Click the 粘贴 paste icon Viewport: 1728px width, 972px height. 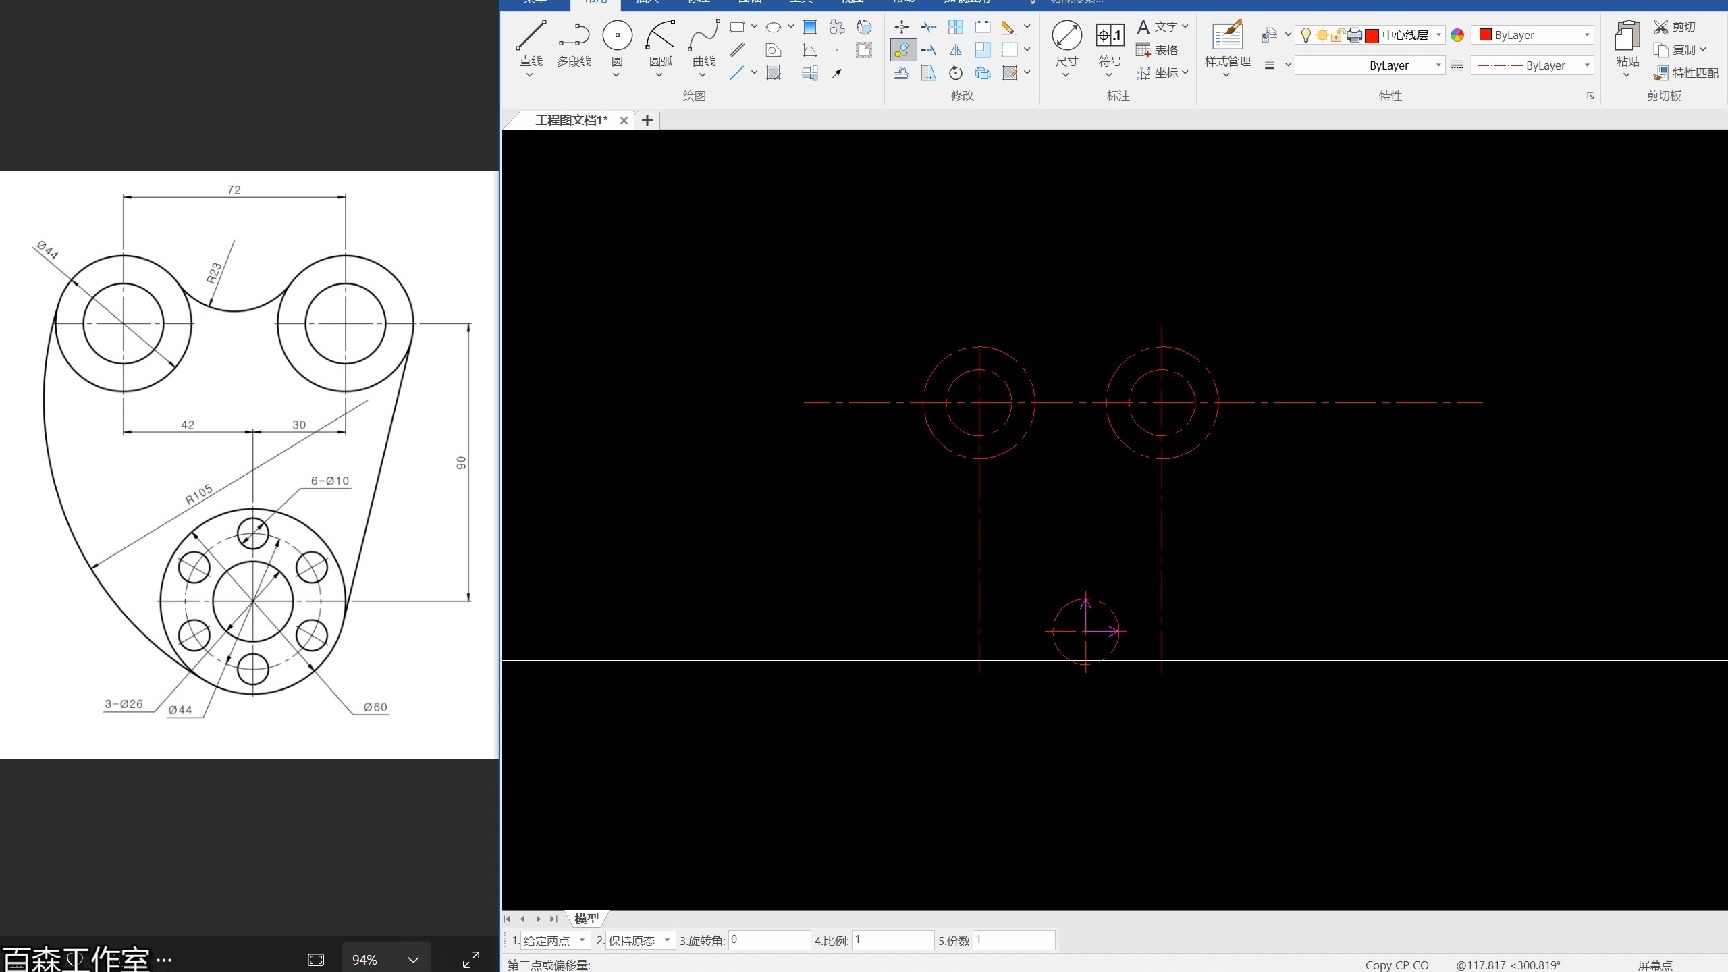coord(1627,44)
